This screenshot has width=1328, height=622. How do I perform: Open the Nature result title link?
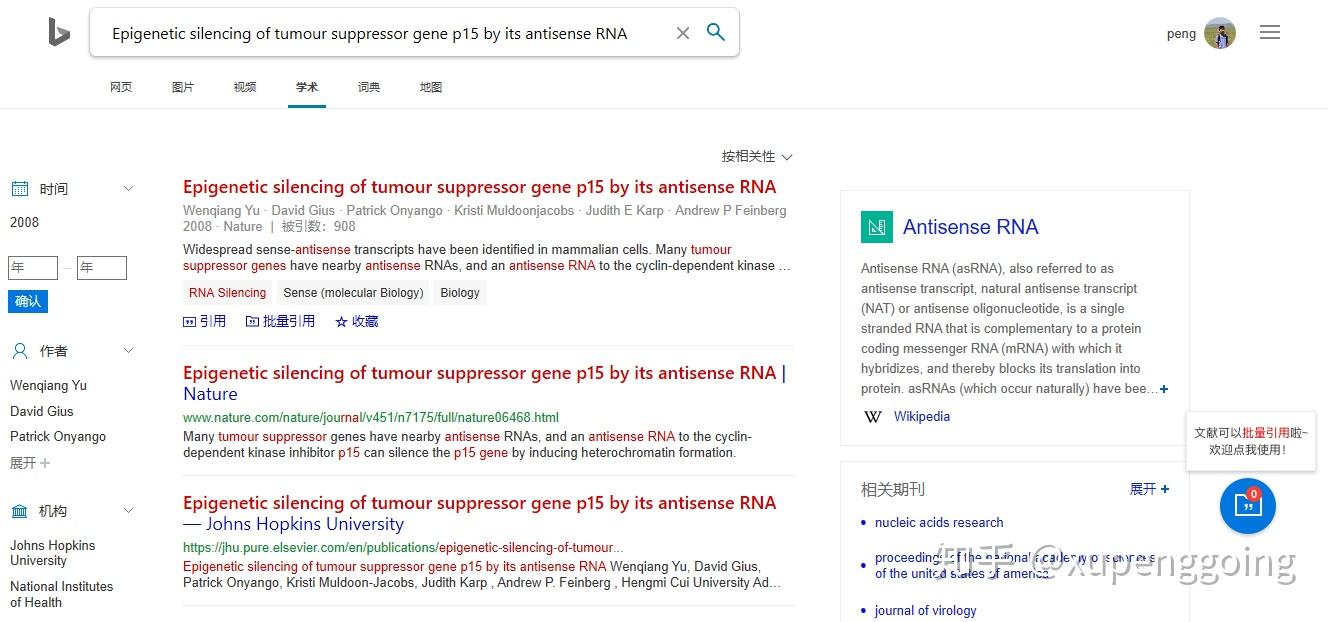(485, 383)
